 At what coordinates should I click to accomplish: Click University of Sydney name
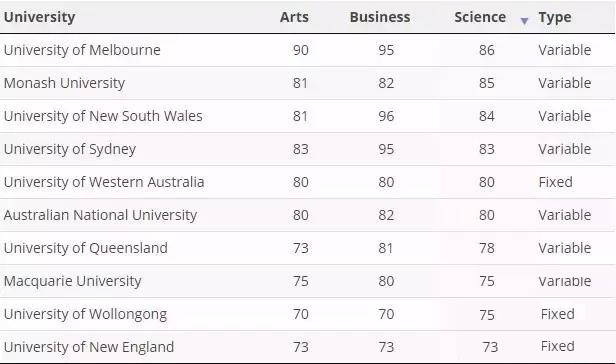click(x=70, y=149)
